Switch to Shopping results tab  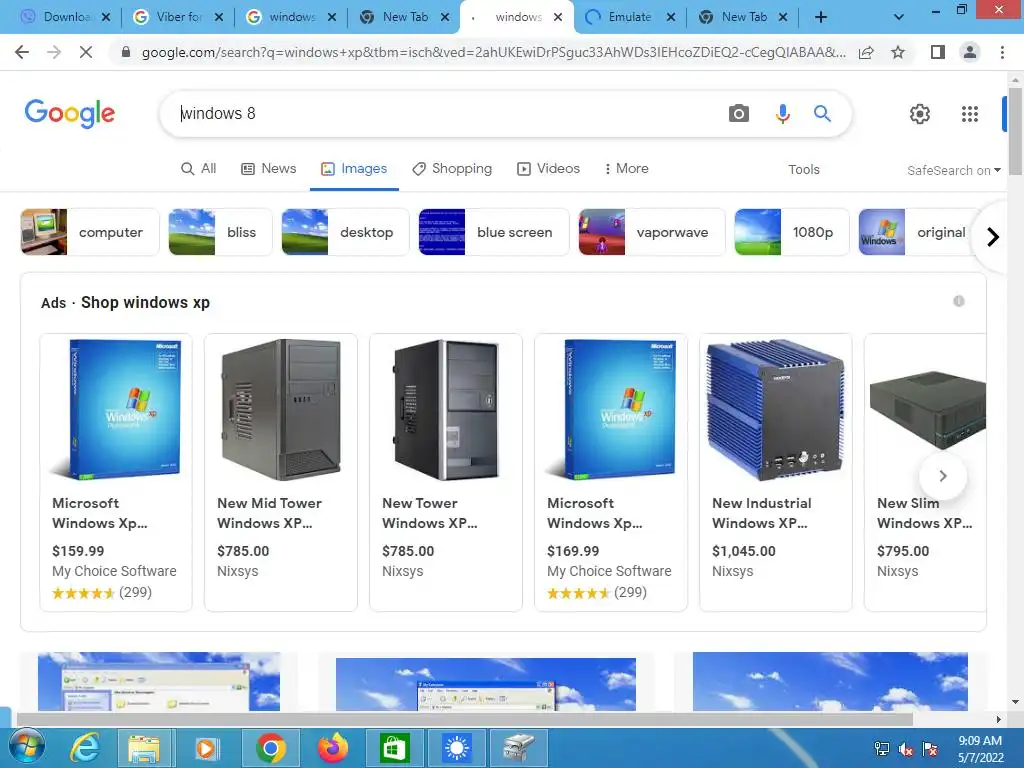click(452, 168)
